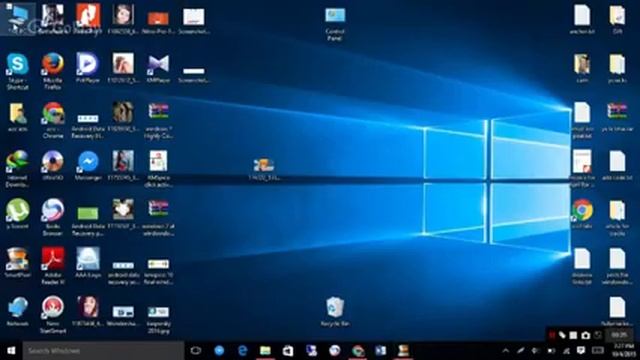
Task: Open File Explorer from the taskbar
Action: pos(265,351)
